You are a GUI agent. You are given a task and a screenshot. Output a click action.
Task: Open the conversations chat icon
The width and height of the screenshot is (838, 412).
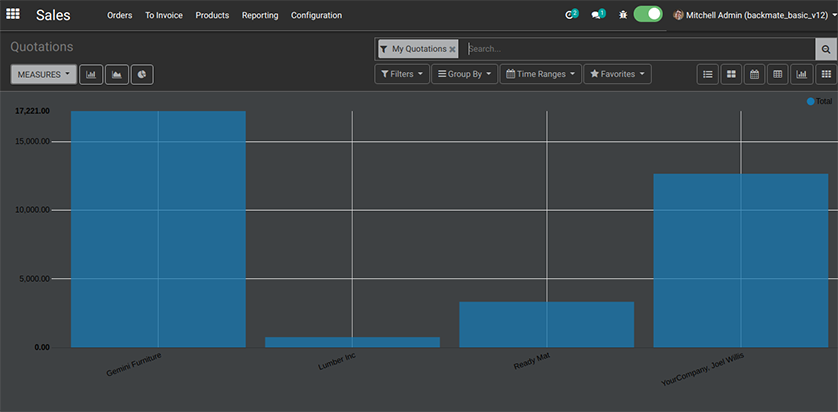click(598, 15)
